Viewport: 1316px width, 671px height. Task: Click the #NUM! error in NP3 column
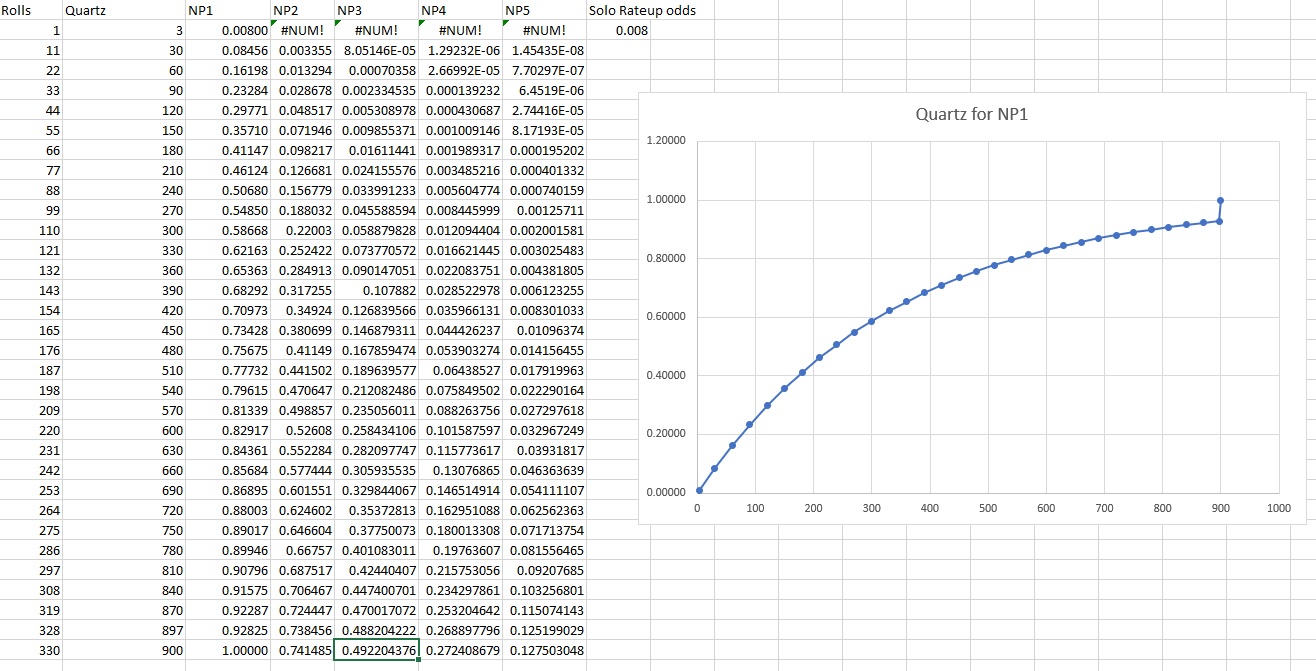375,30
